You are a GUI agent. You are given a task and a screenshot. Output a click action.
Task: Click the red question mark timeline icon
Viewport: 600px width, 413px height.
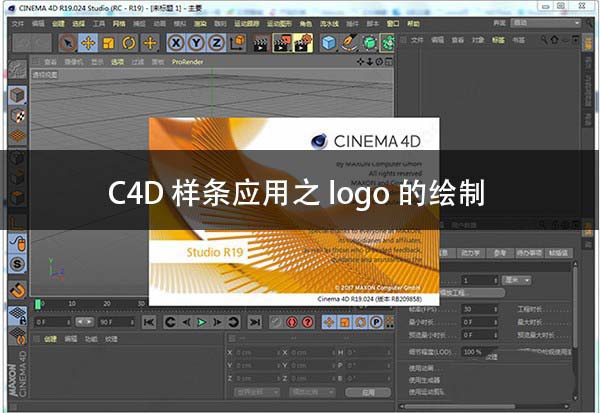(x=308, y=322)
